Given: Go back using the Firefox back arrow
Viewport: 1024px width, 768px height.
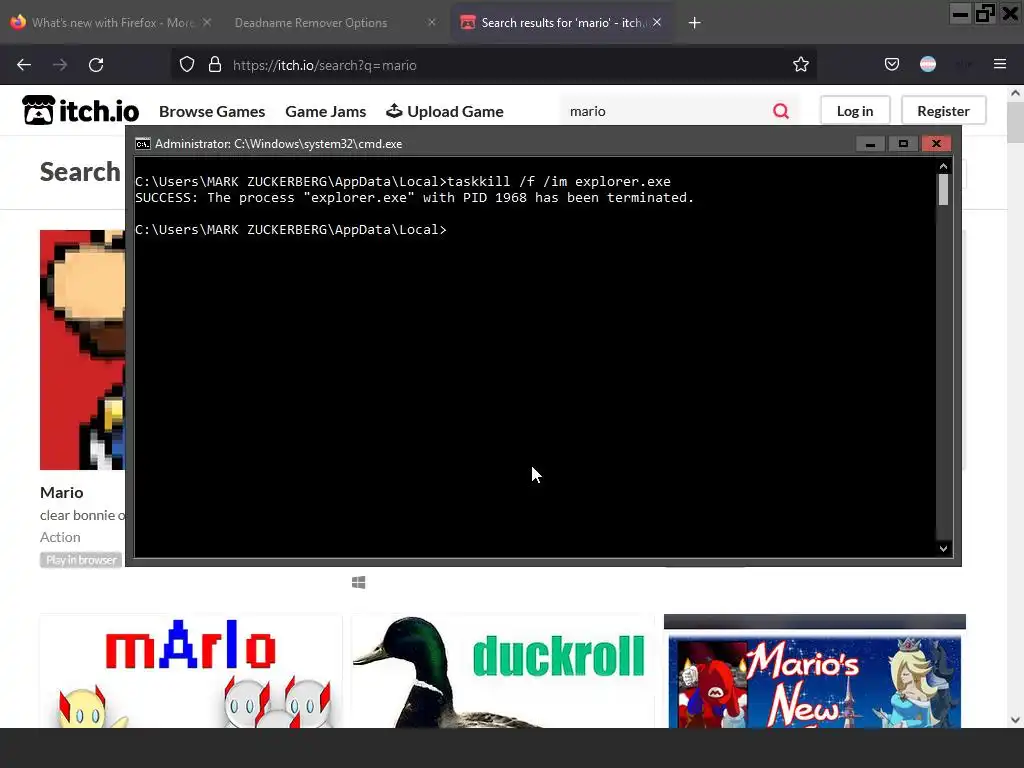Looking at the screenshot, I should tap(24, 65).
